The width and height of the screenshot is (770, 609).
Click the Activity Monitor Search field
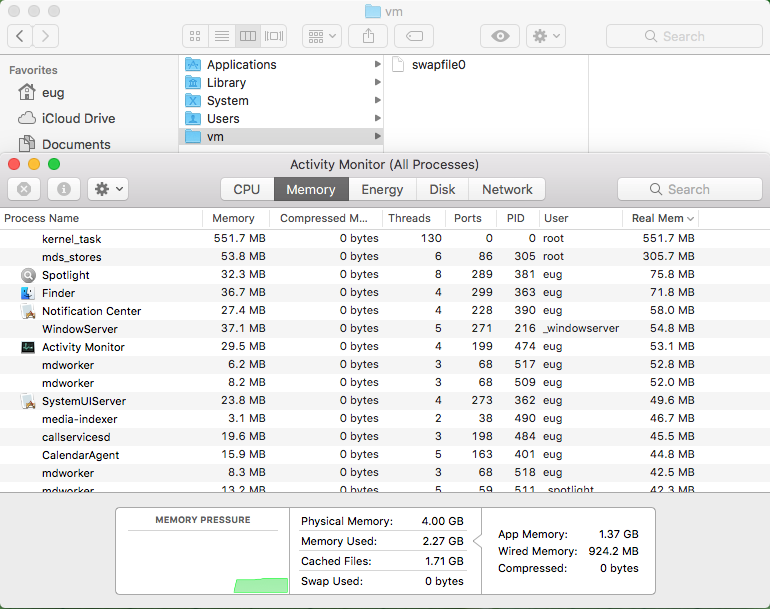[x=689, y=189]
